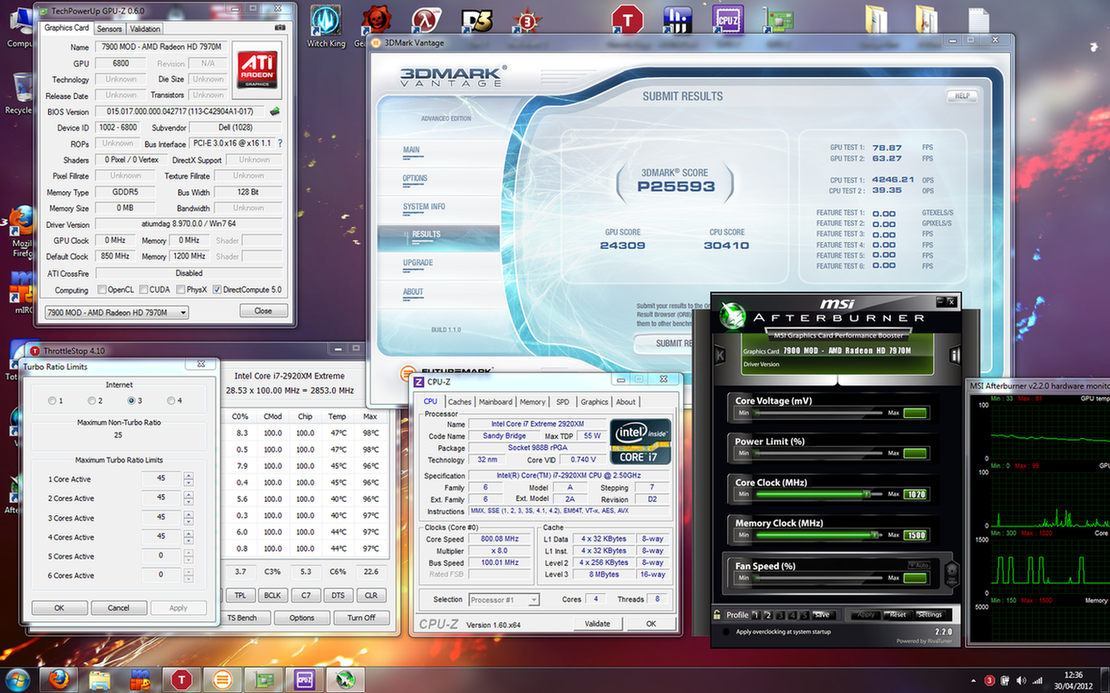Viewport: 1110px width, 693px height.
Task: Click the Help button in 3DMark Vantage
Action: [962, 96]
